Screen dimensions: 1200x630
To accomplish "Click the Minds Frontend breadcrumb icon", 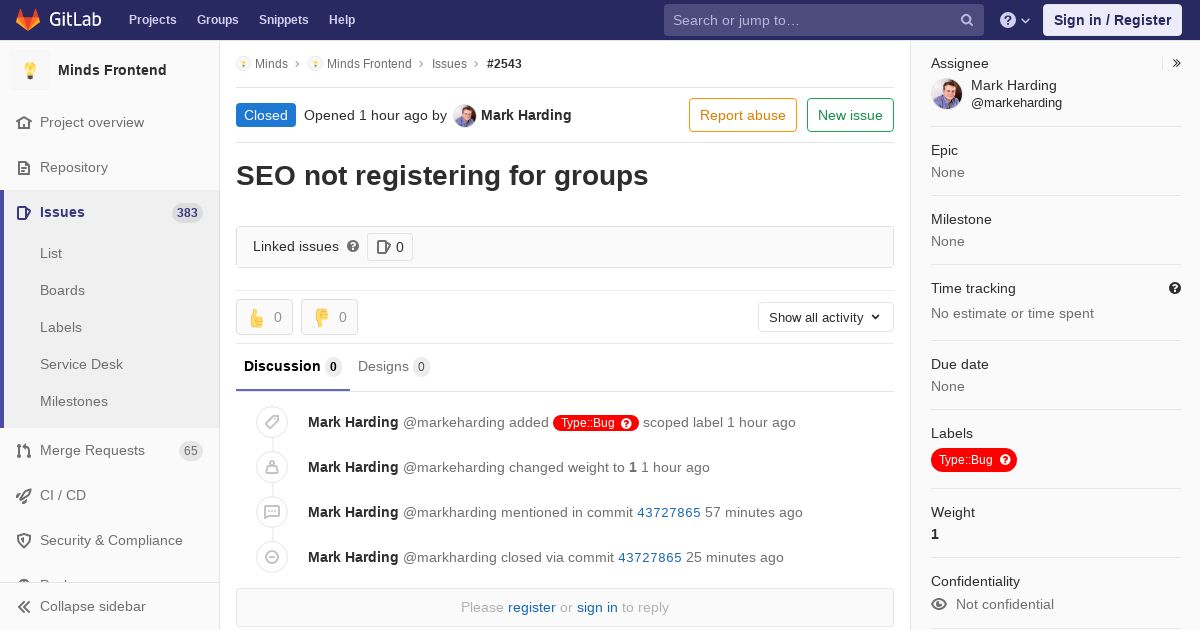I will [315, 64].
